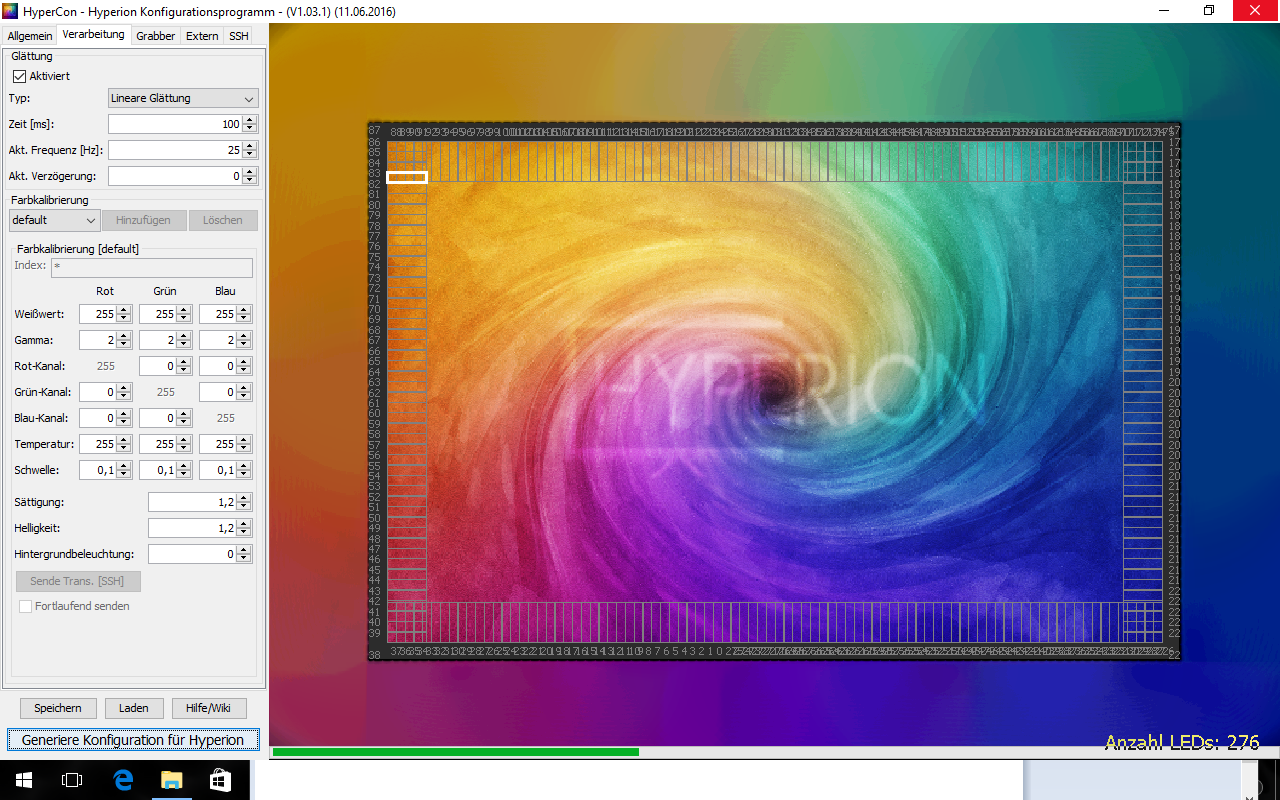Screen dimensions: 1280x800
Task: Increase the Sättigung value with up arrow
Action: click(x=244, y=497)
